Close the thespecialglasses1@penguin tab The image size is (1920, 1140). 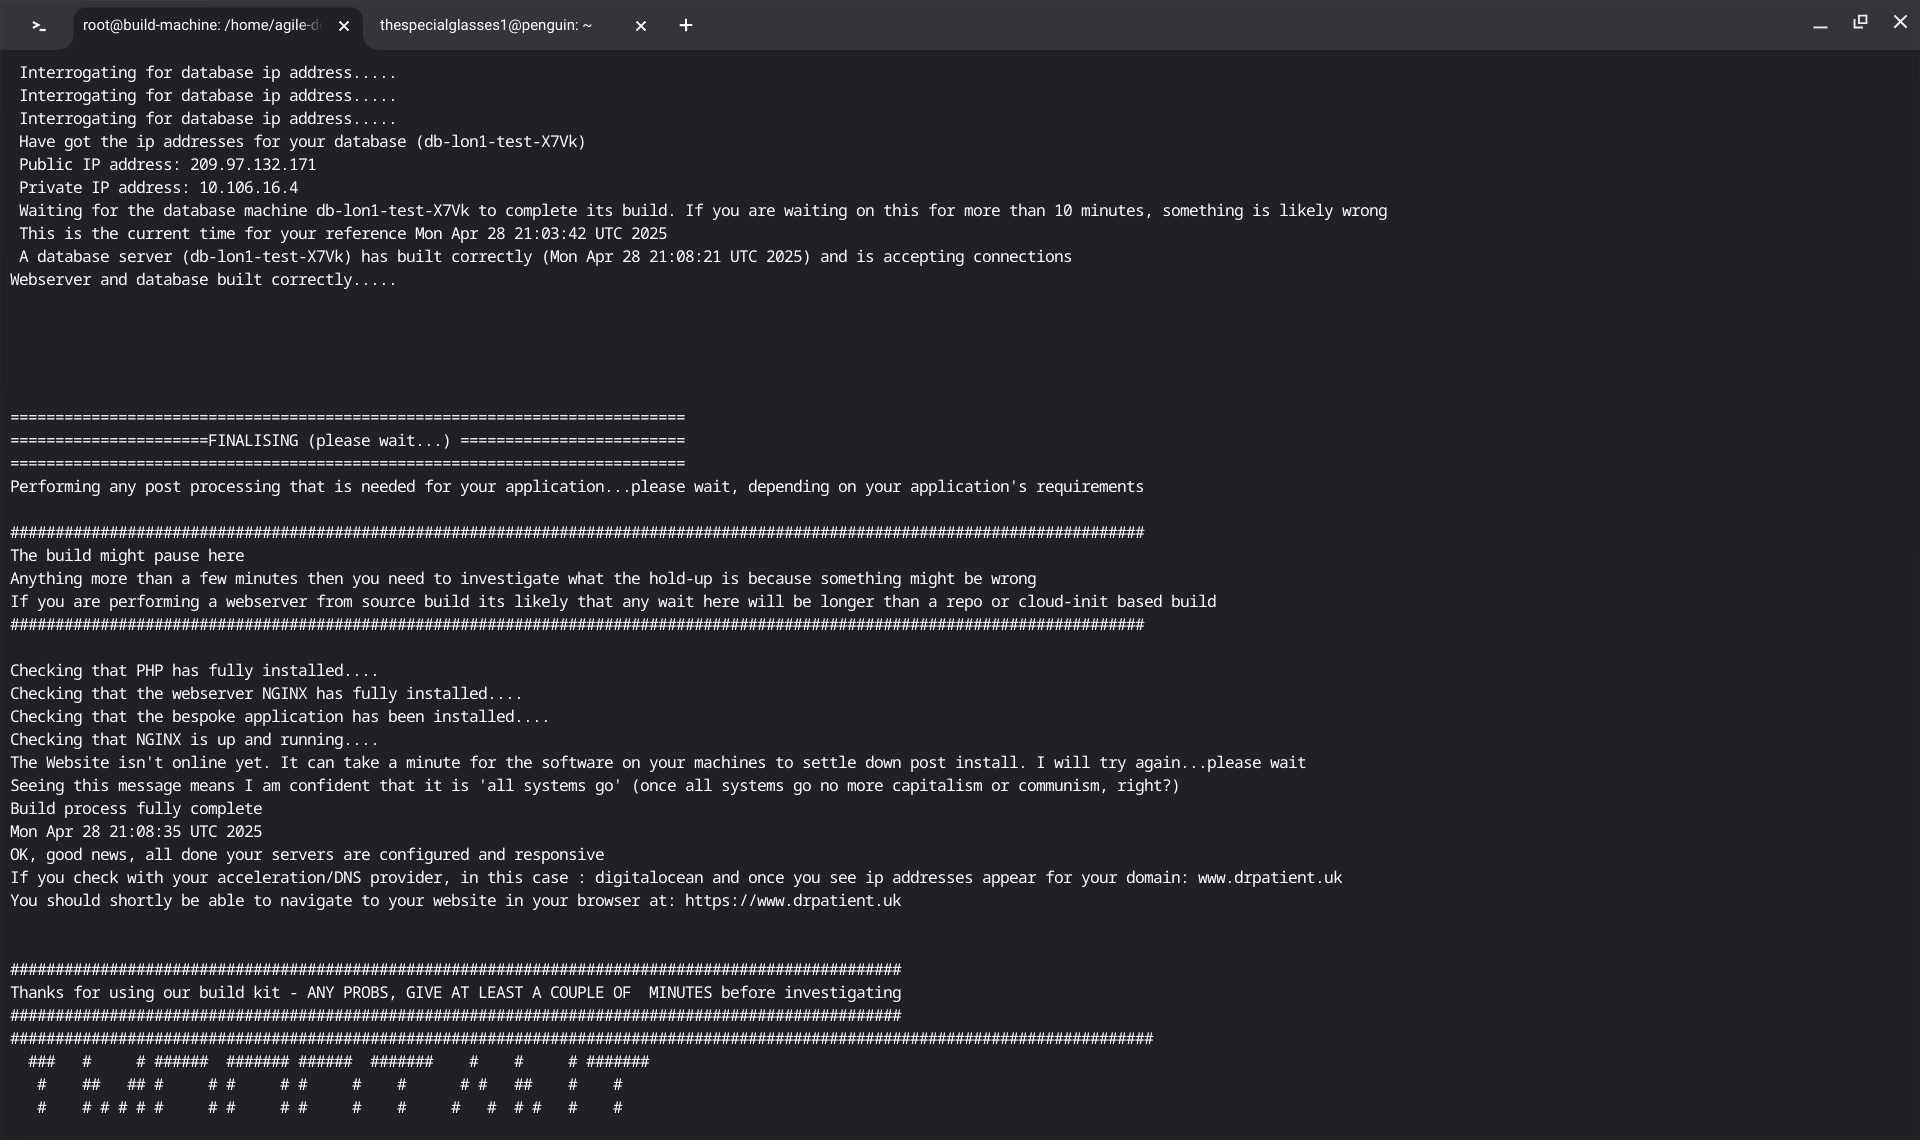[x=641, y=26]
